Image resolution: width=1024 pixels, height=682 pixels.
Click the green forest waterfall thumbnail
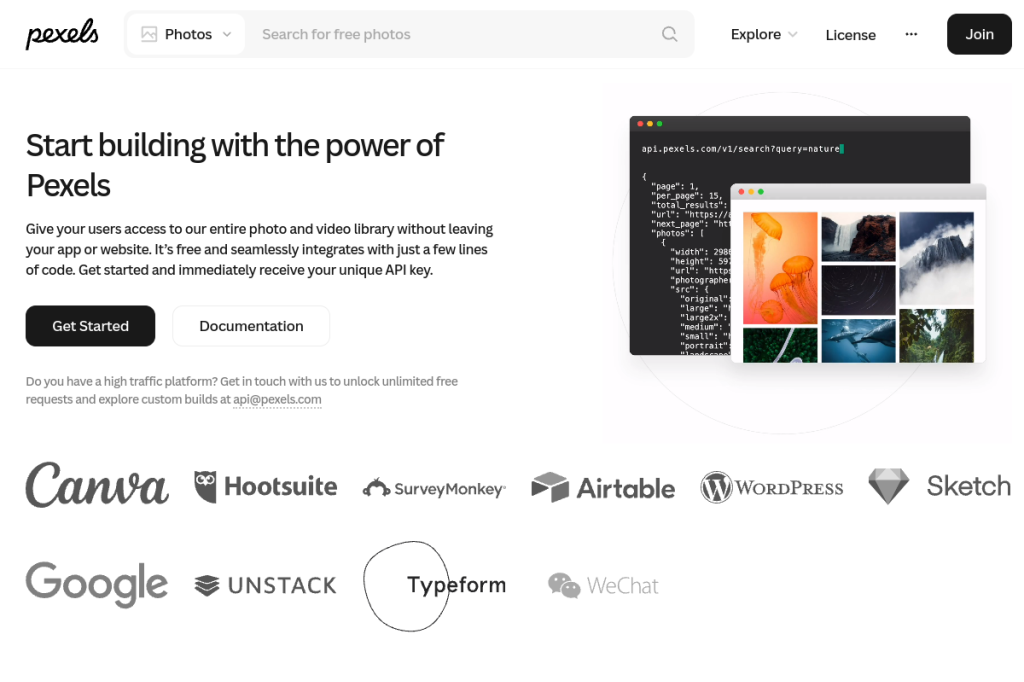936,336
